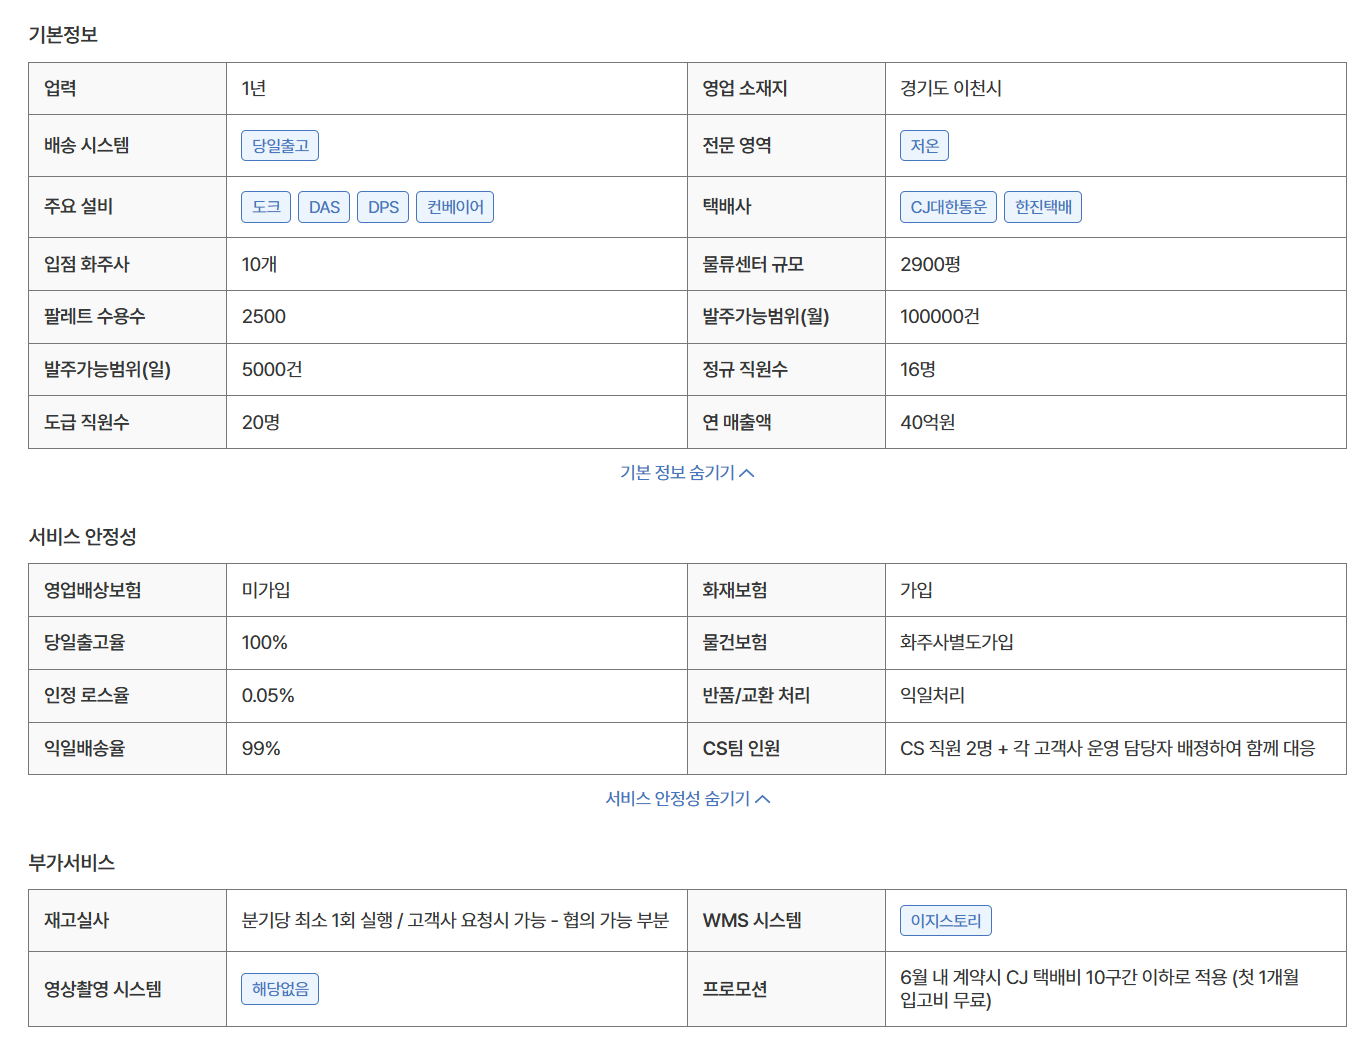
Task: Click the 발주가능범위(일) label
Action: [107, 370]
